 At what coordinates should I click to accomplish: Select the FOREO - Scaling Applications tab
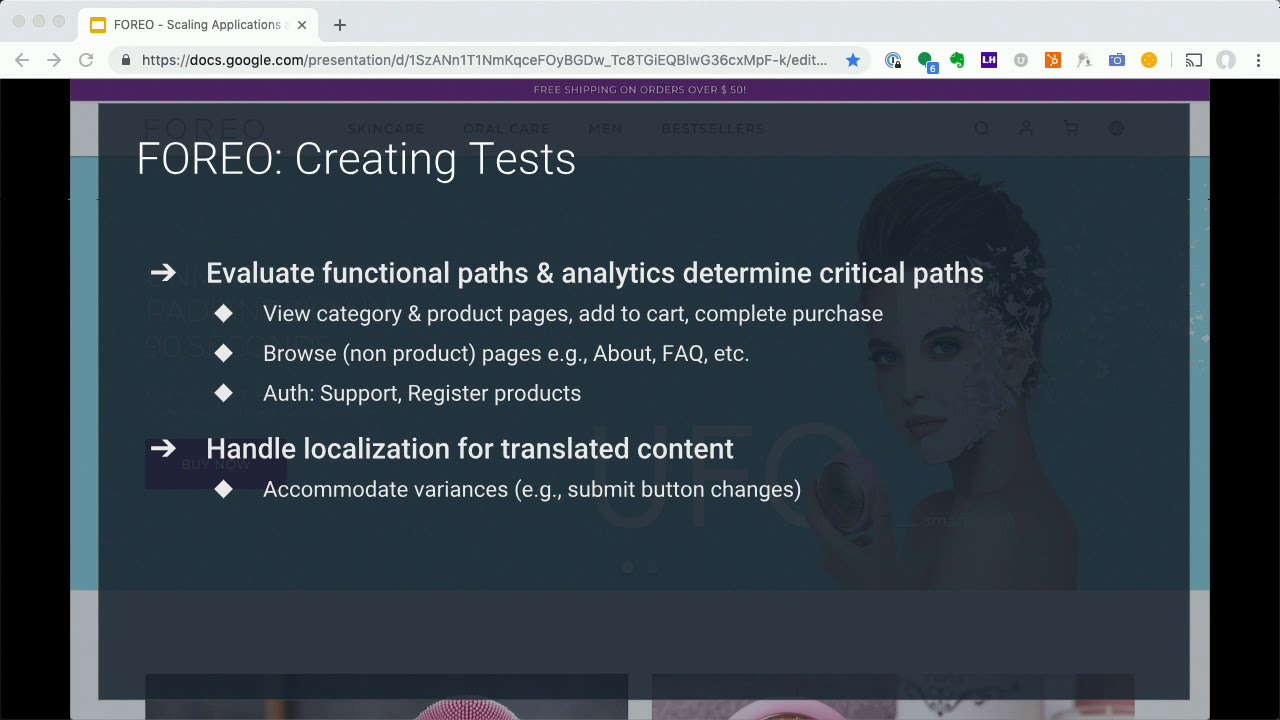click(x=198, y=24)
